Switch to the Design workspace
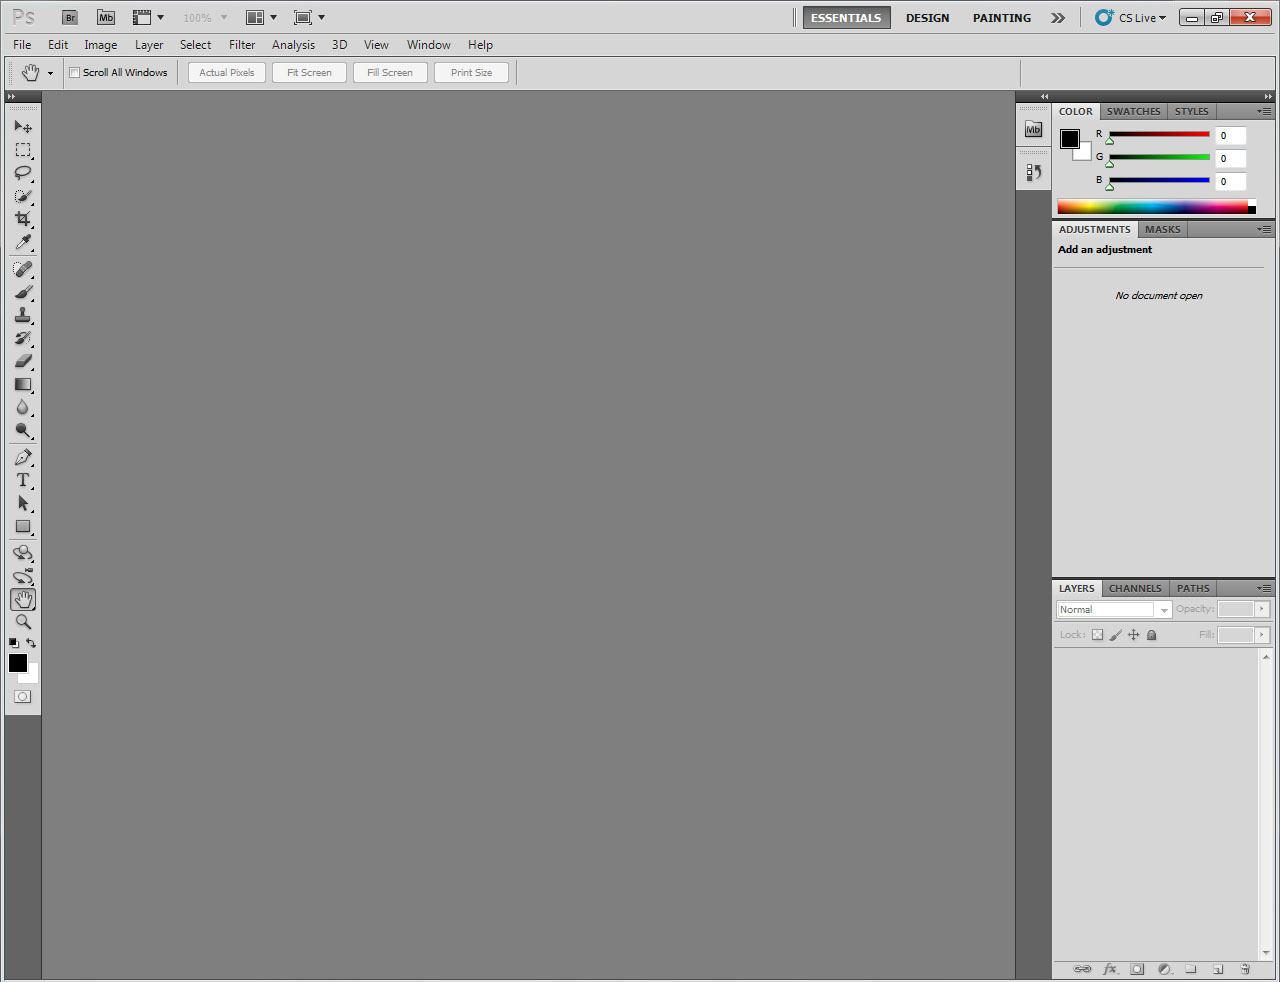 pos(928,18)
